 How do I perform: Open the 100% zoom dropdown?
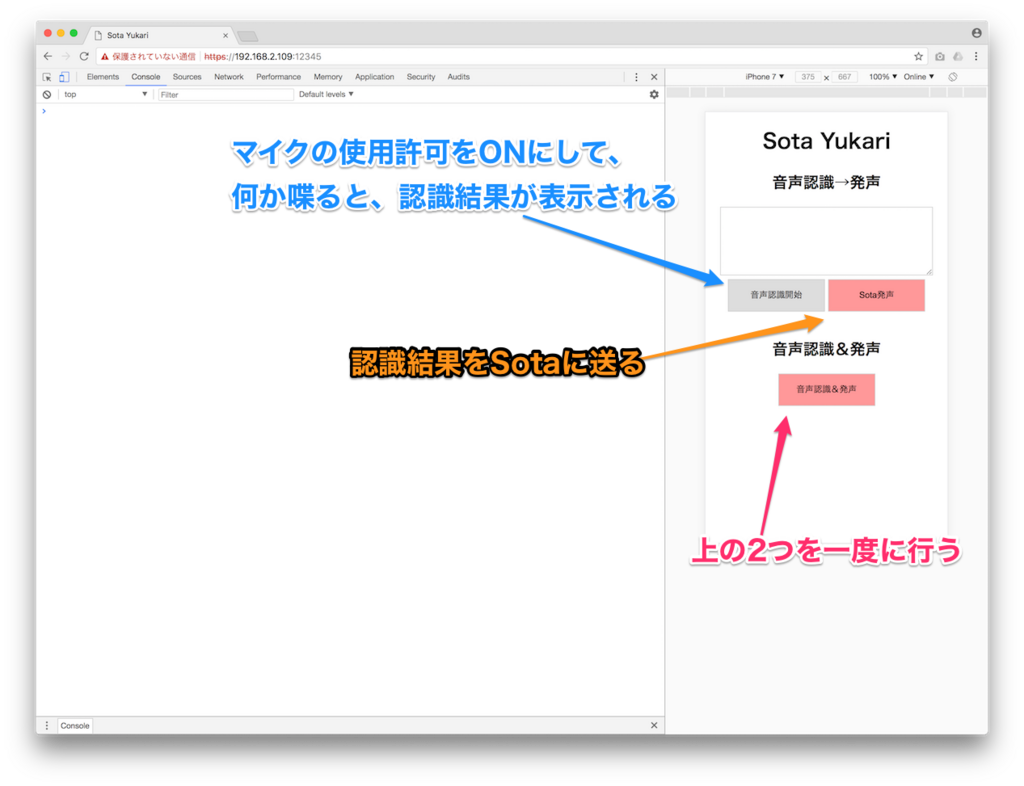coord(882,77)
